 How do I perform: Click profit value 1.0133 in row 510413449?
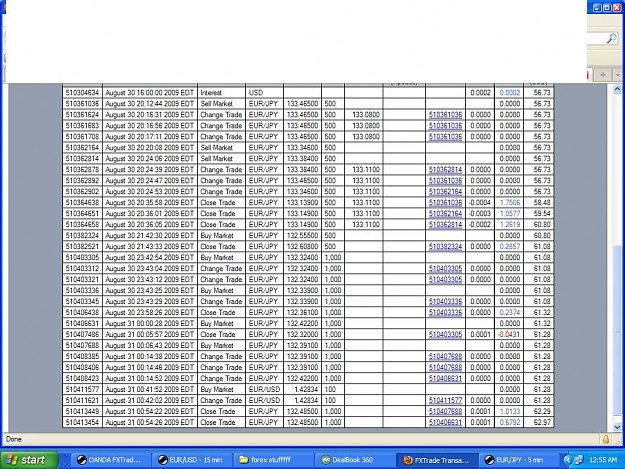tap(510, 412)
